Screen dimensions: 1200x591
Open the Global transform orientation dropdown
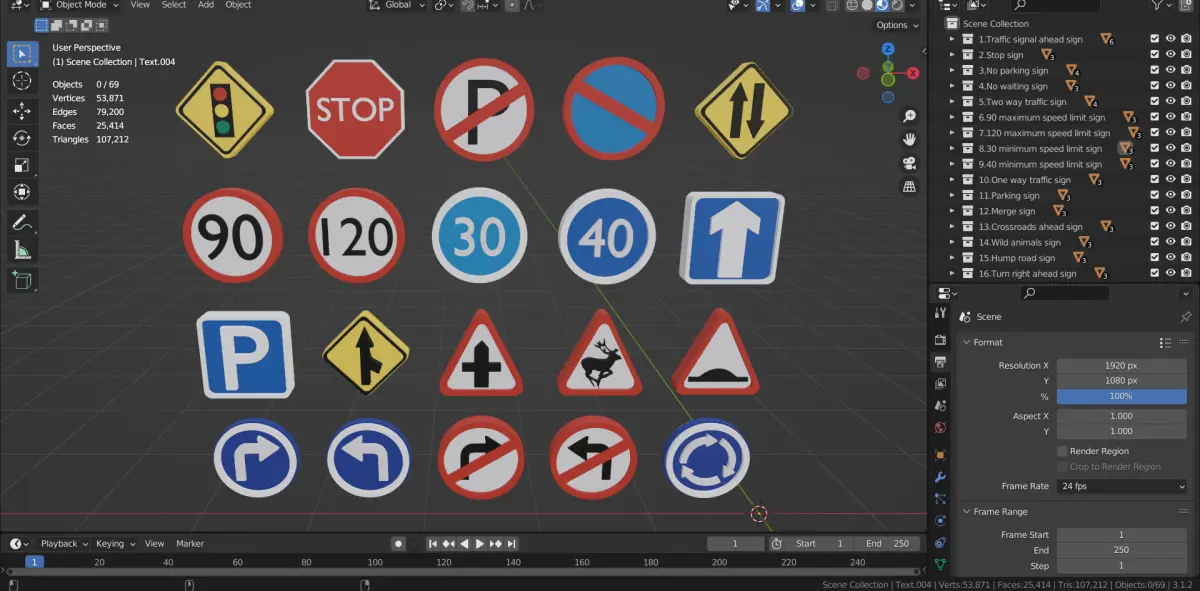pos(396,5)
